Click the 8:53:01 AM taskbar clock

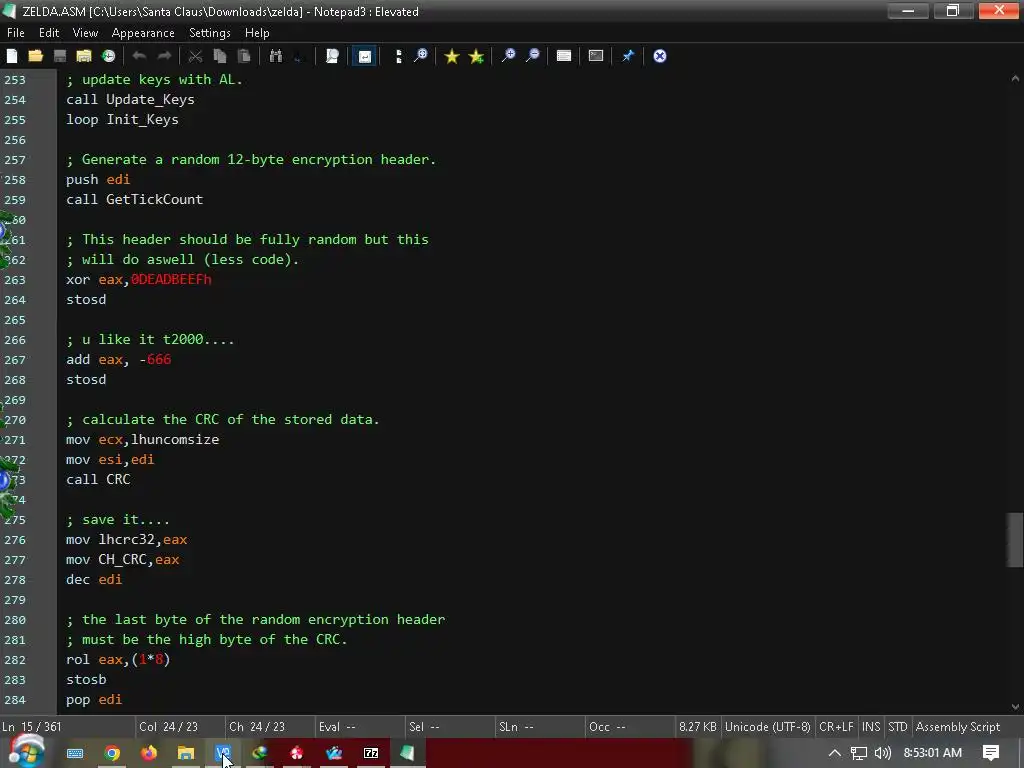pos(933,753)
